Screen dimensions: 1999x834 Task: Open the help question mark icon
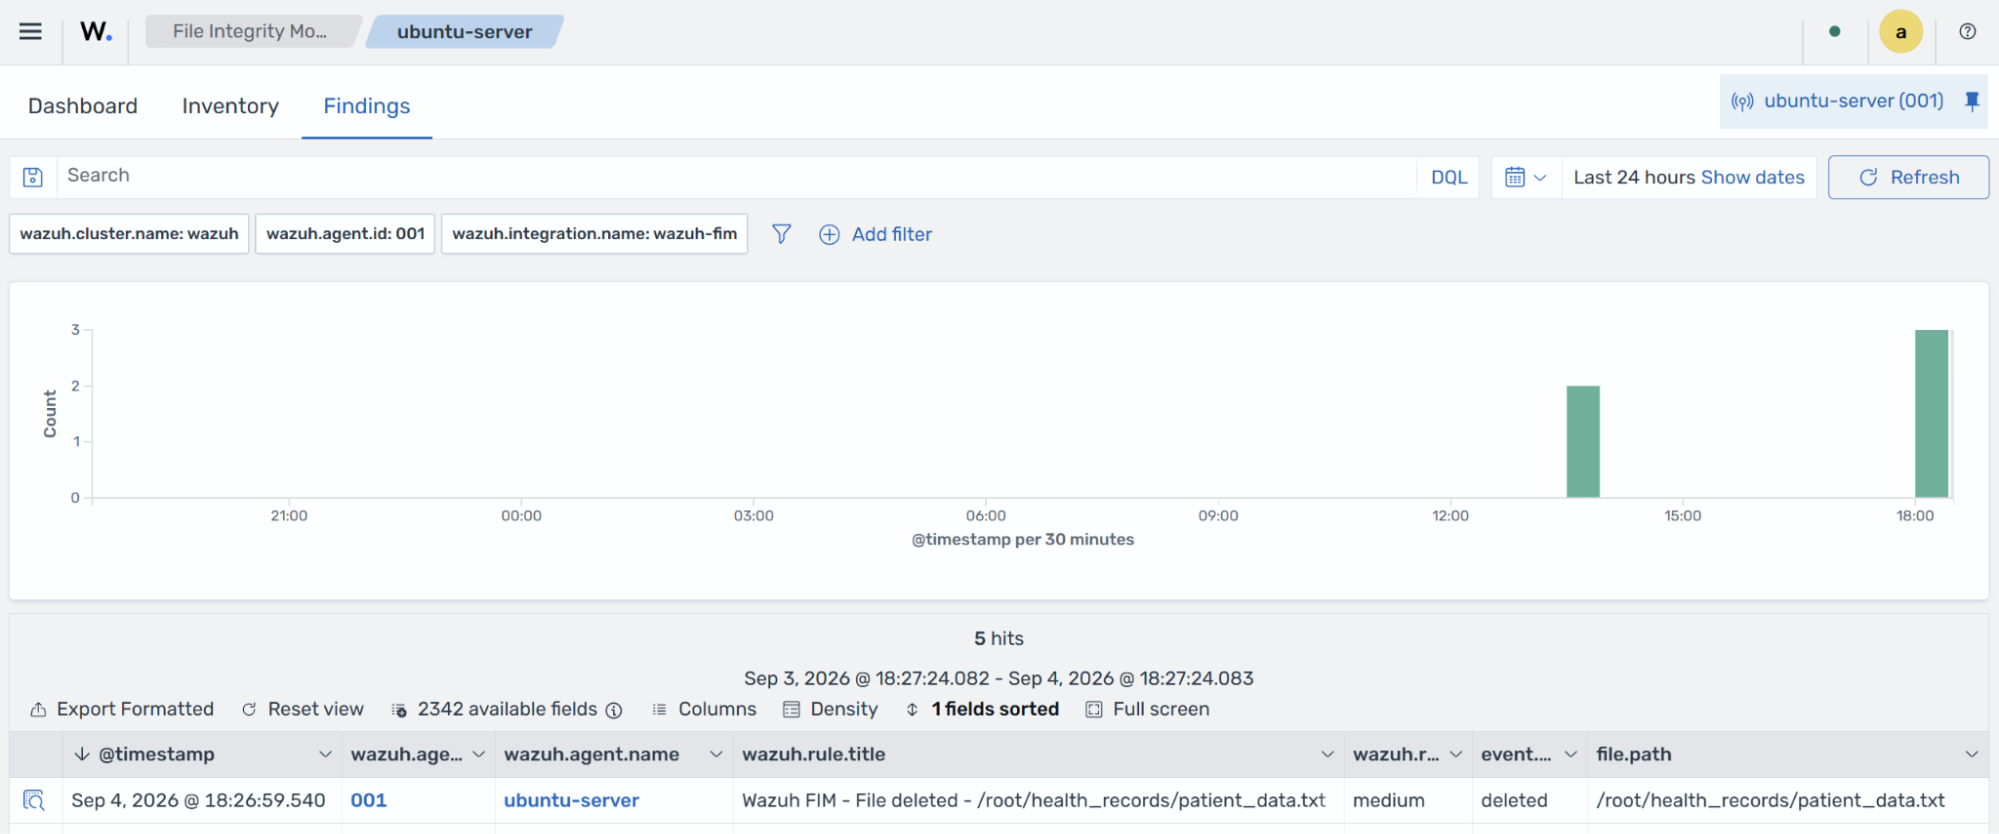(1967, 31)
